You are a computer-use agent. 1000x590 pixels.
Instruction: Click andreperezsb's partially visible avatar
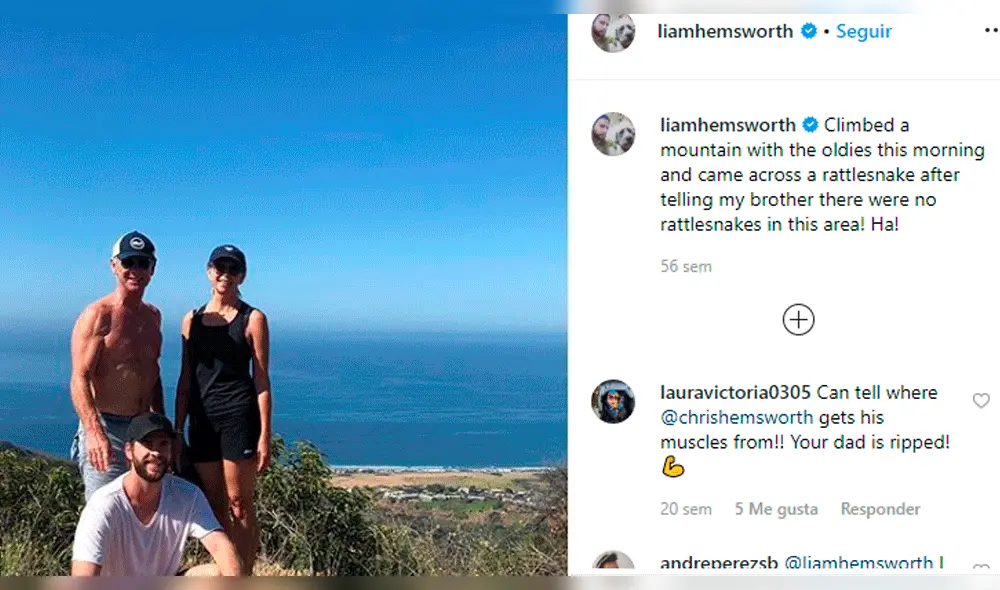coord(613,563)
